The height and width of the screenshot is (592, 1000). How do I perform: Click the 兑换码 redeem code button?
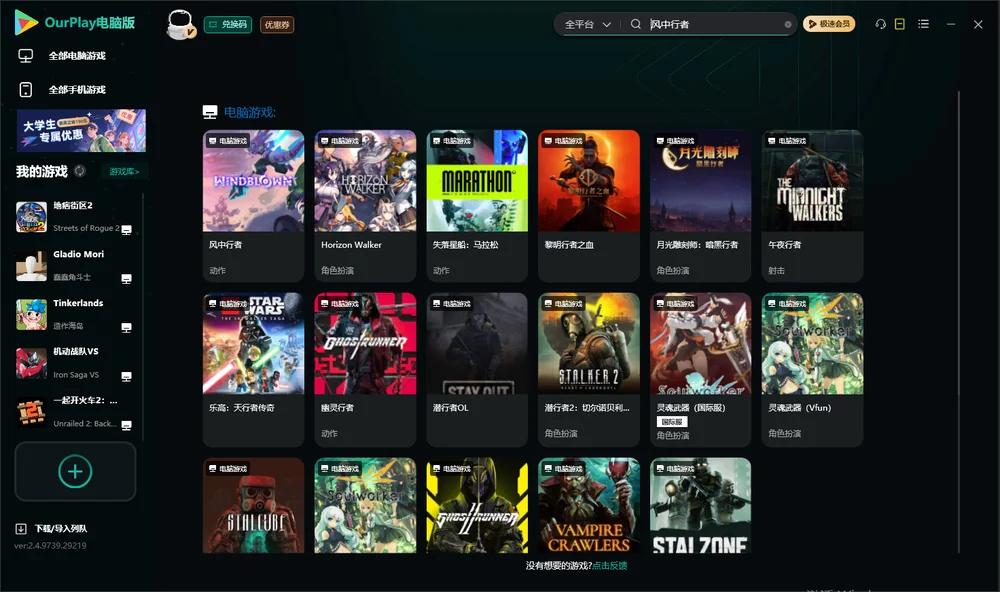(x=228, y=25)
